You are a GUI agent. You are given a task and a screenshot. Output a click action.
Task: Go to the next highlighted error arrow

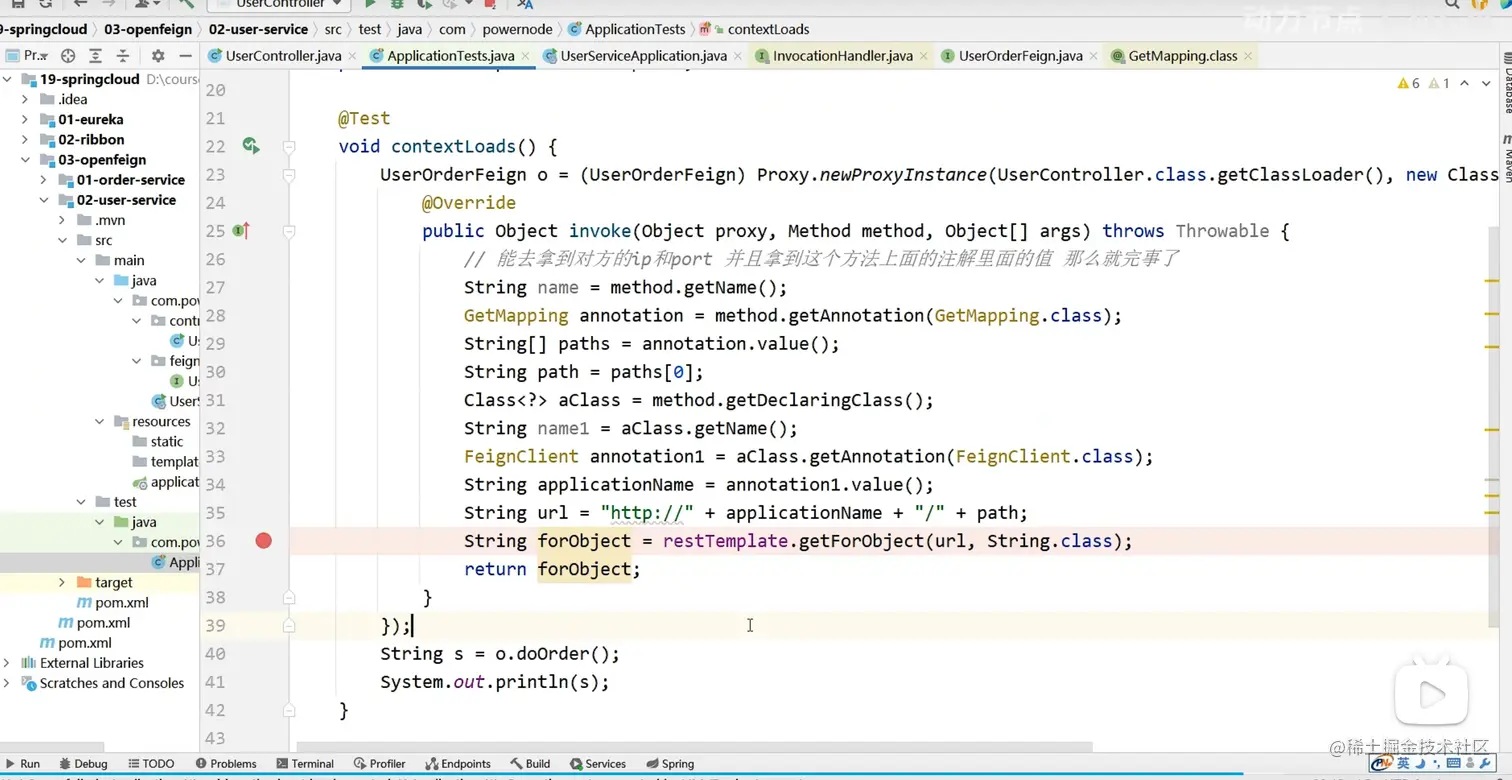pos(1487,83)
